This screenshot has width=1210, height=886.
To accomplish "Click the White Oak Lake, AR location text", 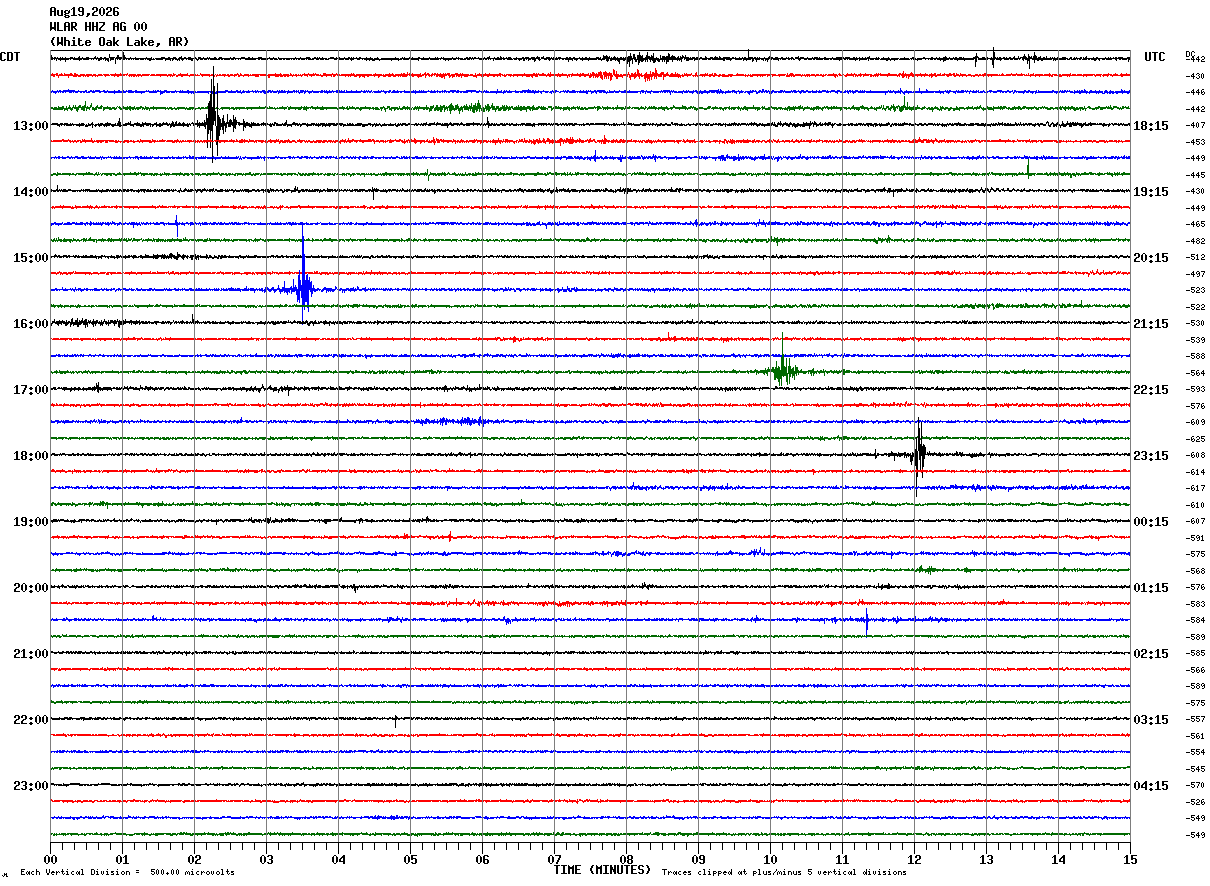I will [119, 42].
